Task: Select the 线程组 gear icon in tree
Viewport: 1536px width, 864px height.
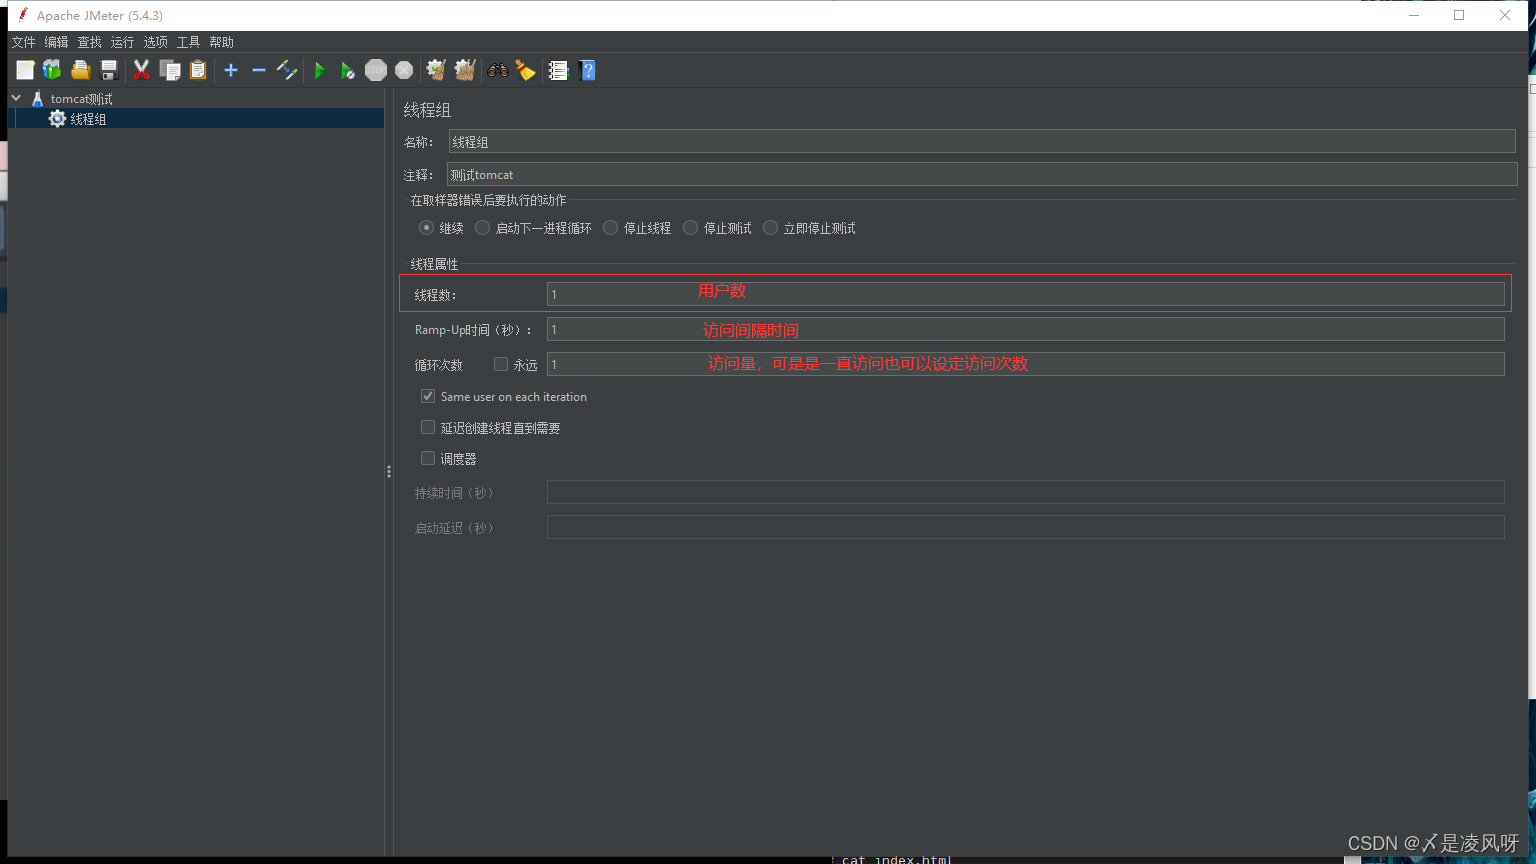Action: (x=57, y=119)
